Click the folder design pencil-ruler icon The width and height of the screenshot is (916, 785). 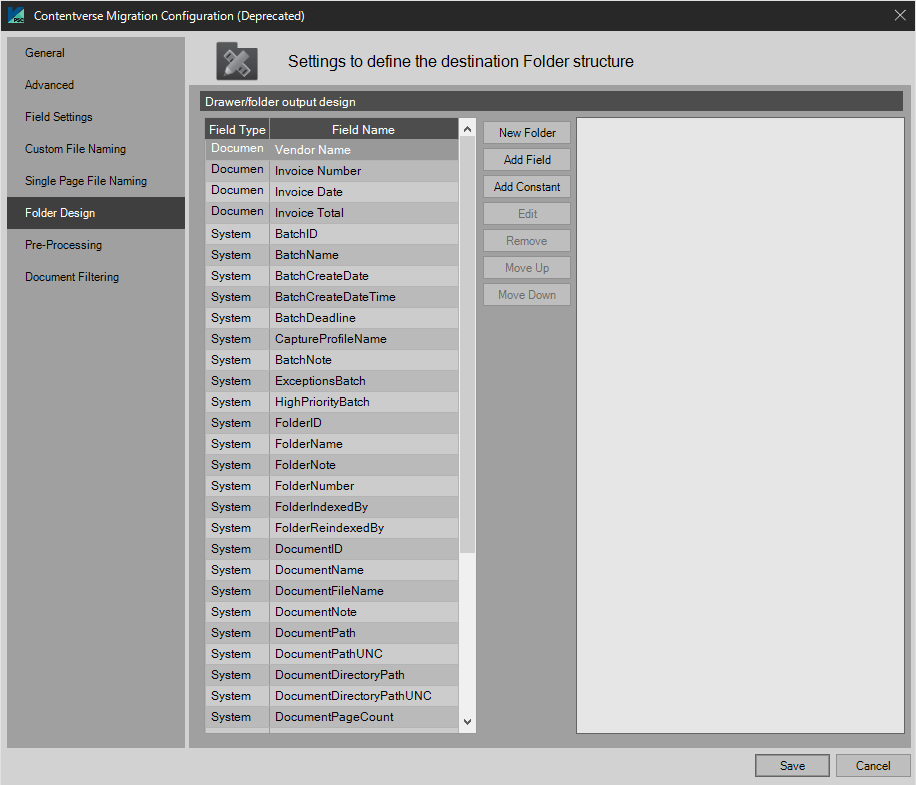[x=237, y=61]
